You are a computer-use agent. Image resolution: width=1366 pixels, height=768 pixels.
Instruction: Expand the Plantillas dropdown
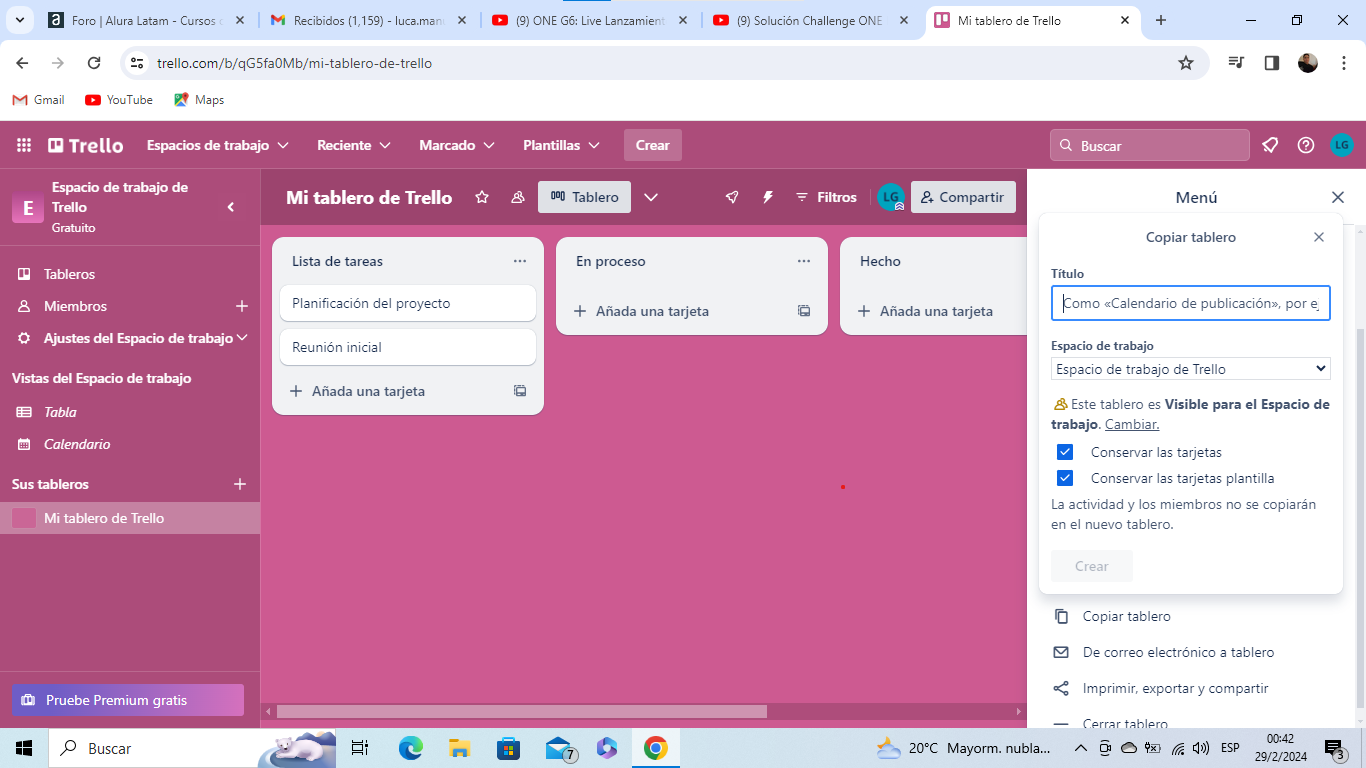[561, 145]
